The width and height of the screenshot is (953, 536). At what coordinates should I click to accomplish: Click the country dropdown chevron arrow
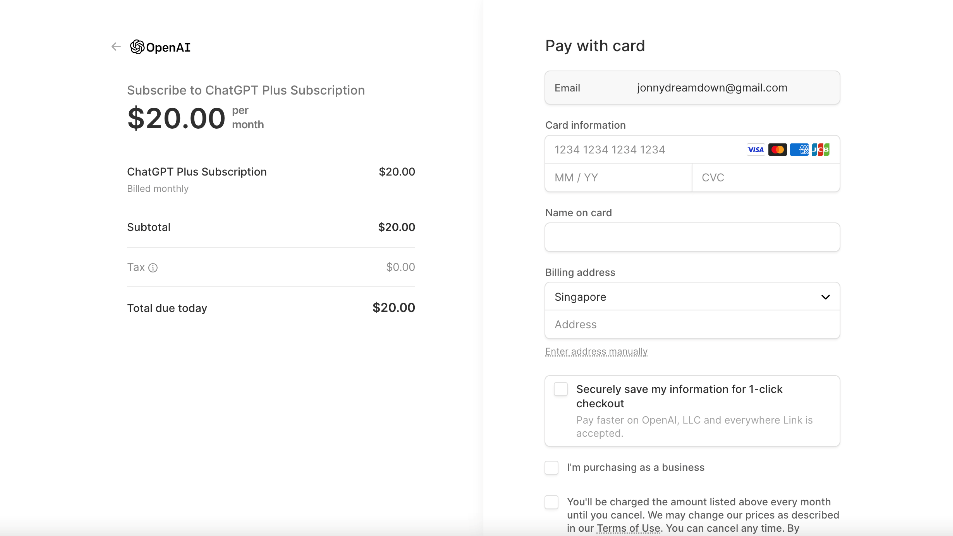click(826, 297)
